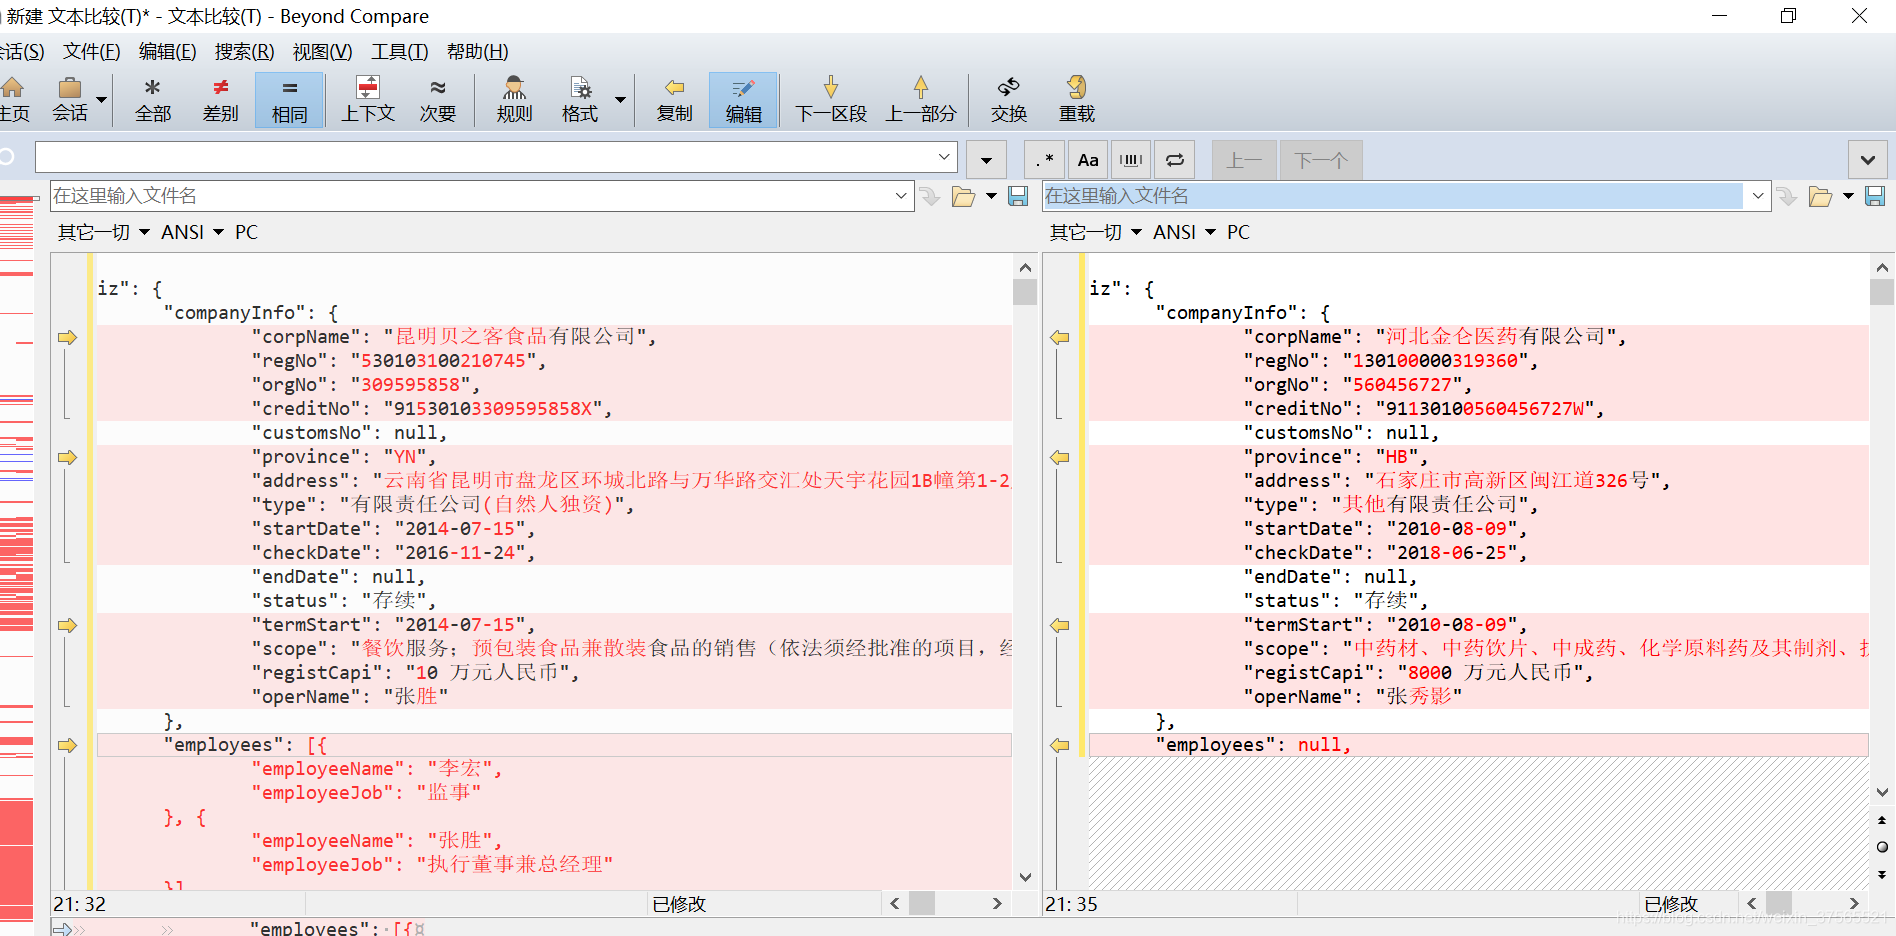Screen dimensions: 1896x936
Task: Save the left file
Action: click(x=1018, y=196)
